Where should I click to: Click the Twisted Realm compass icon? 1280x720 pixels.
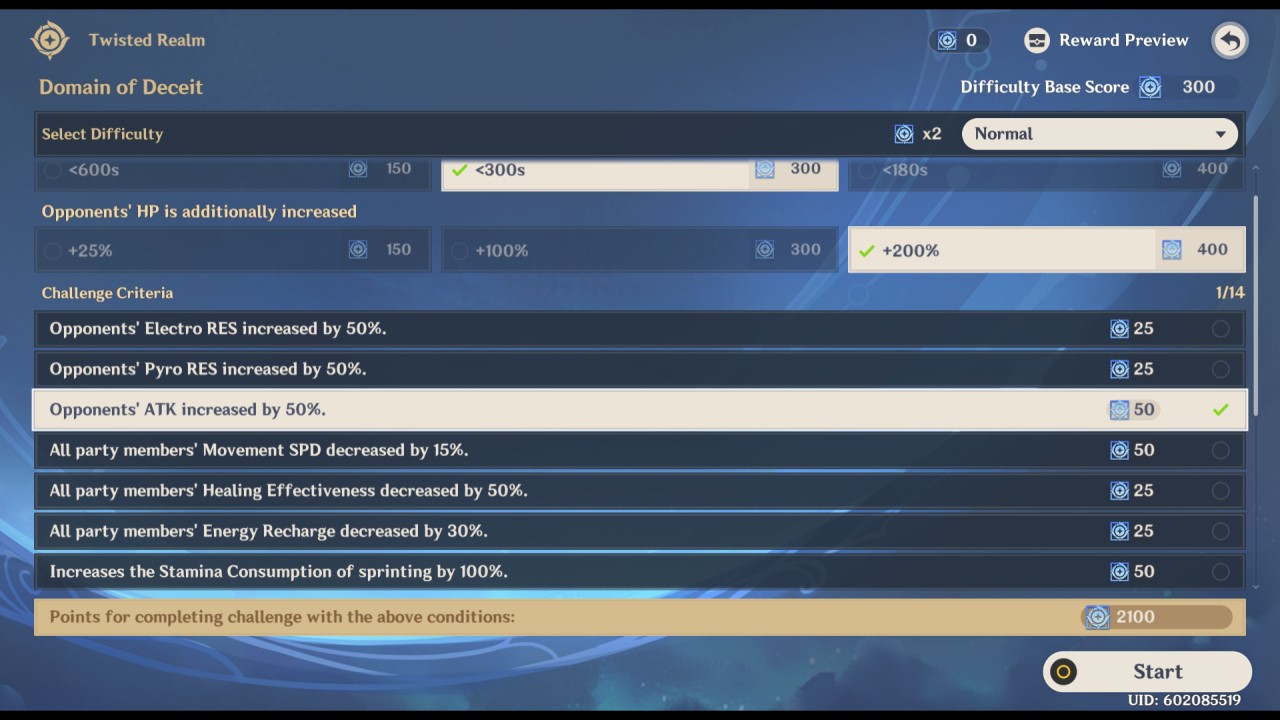click(49, 40)
